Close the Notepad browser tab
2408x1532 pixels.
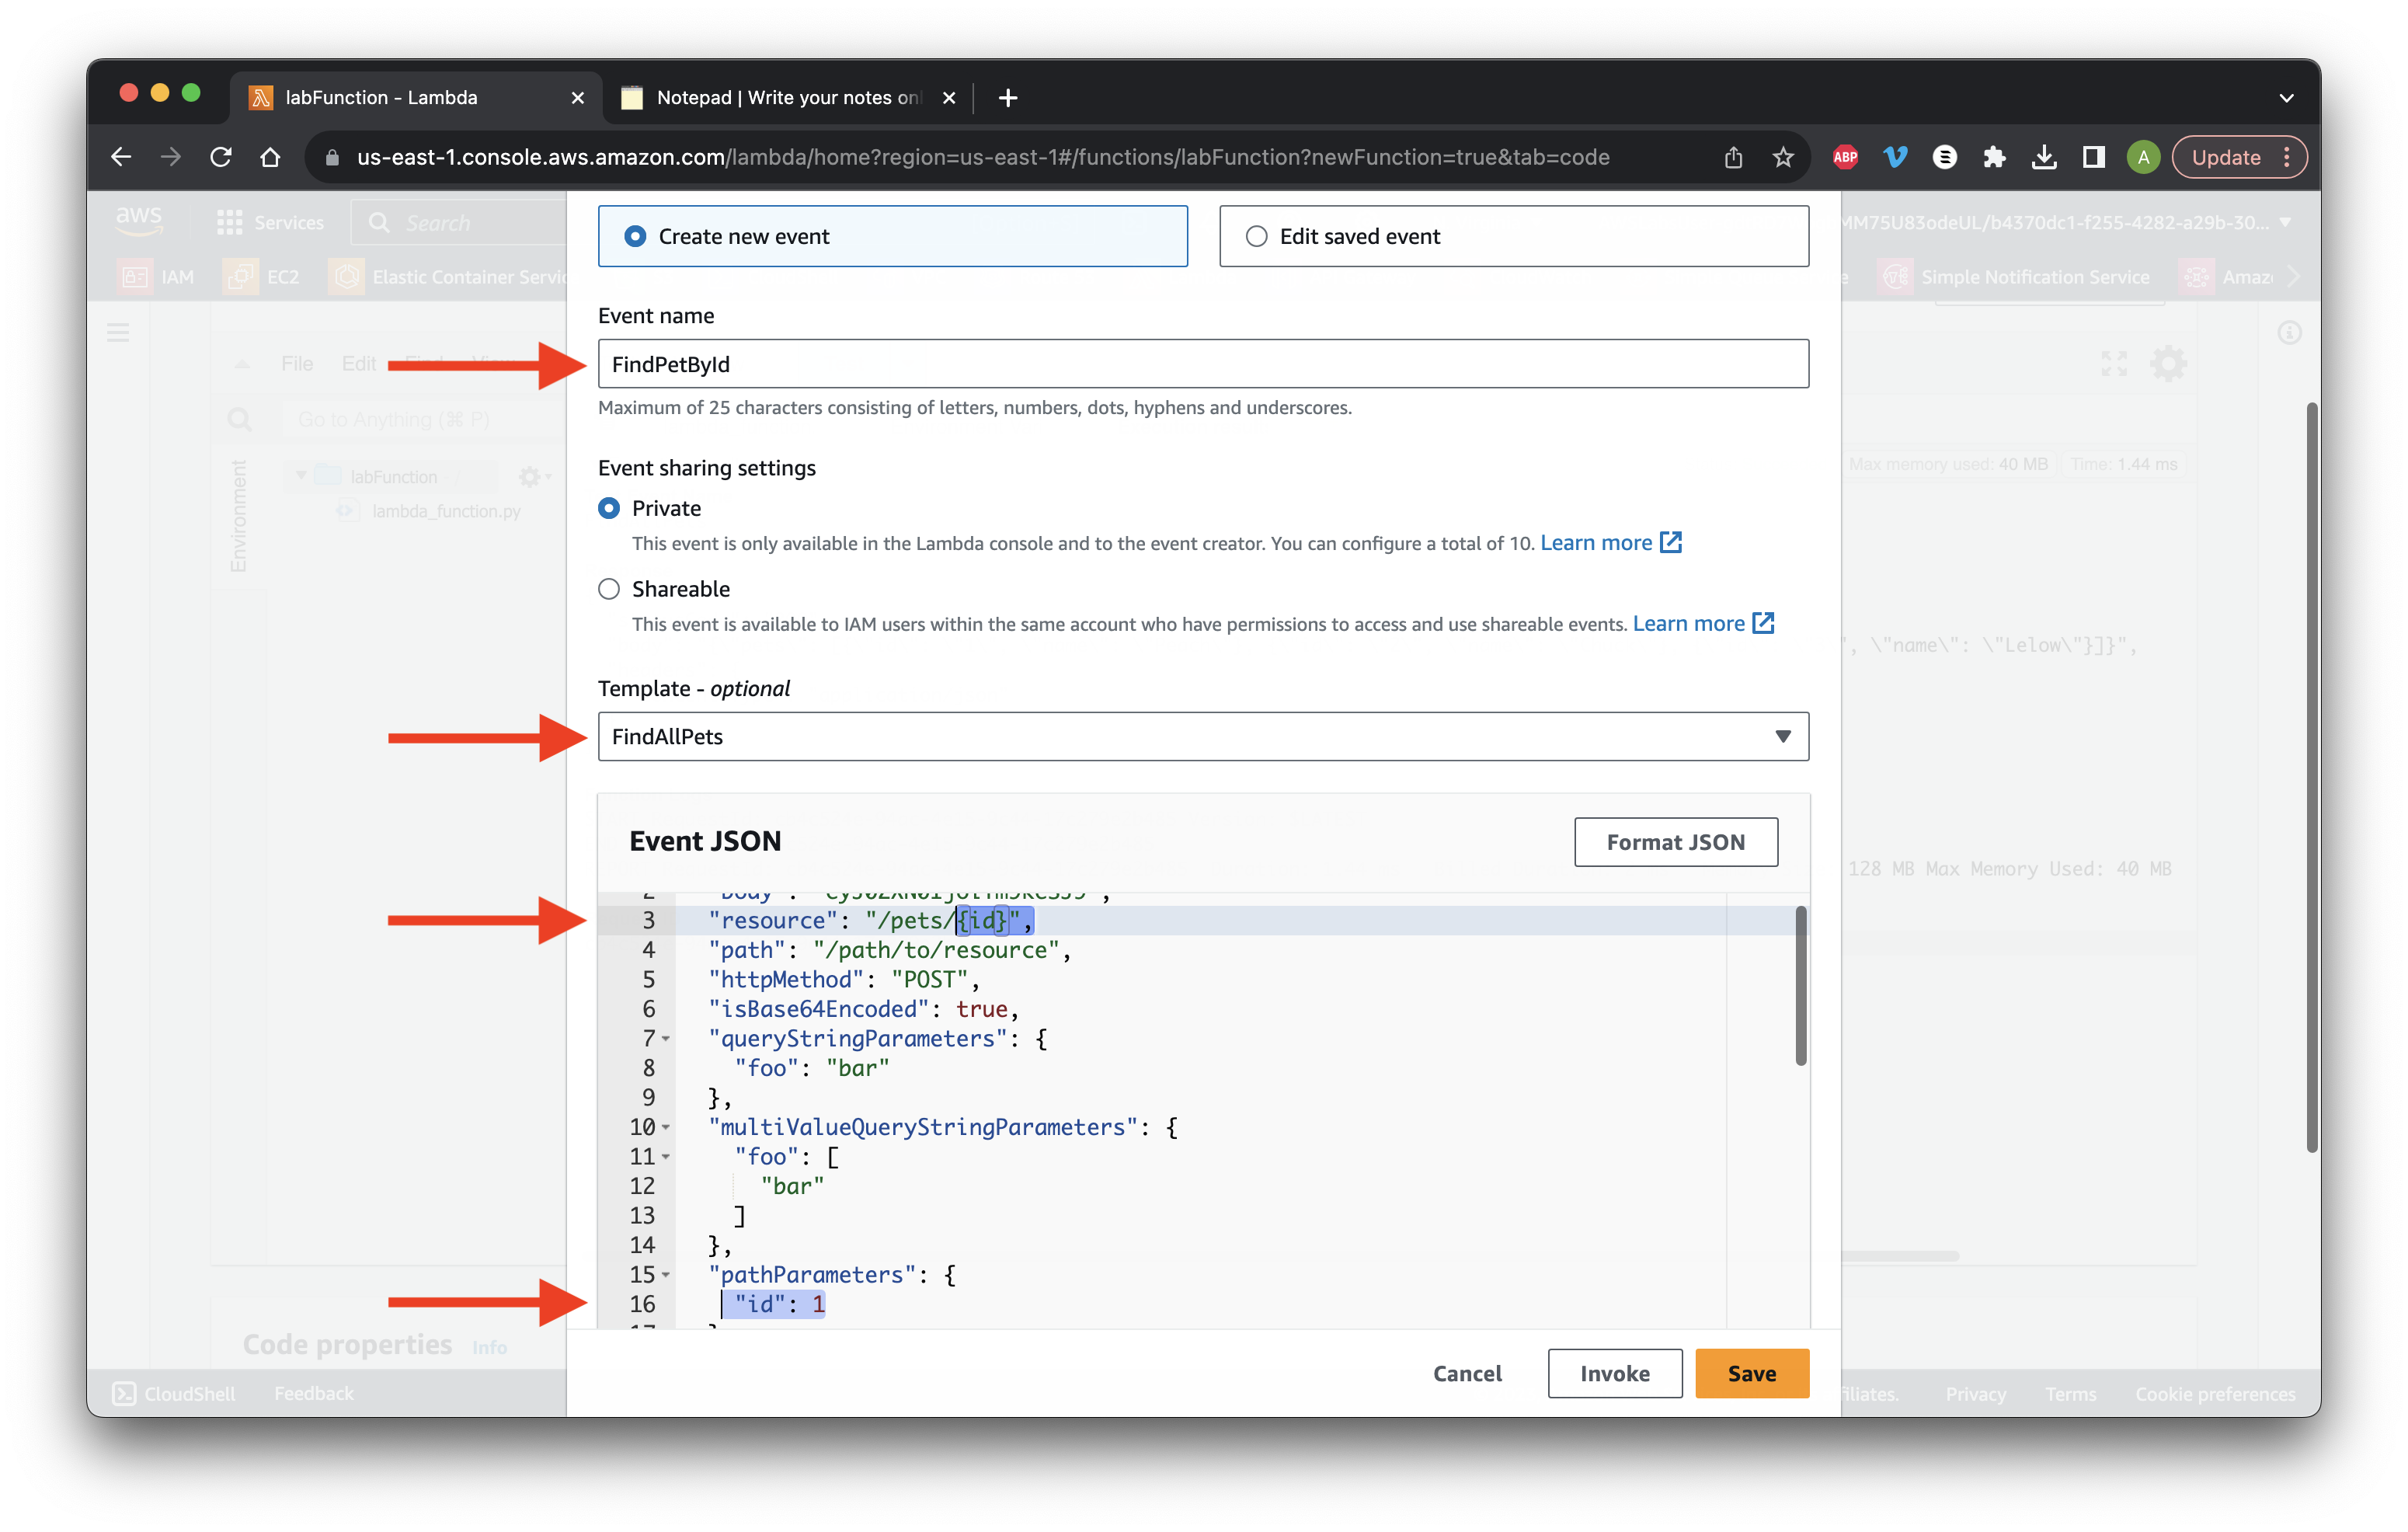pyautogui.click(x=949, y=98)
